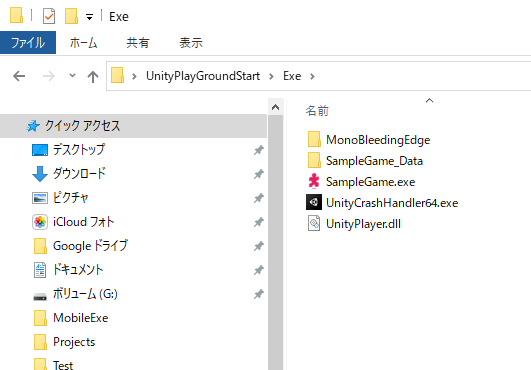Expand the chevron after Exe in address bar
The image size is (531, 370).
312,77
